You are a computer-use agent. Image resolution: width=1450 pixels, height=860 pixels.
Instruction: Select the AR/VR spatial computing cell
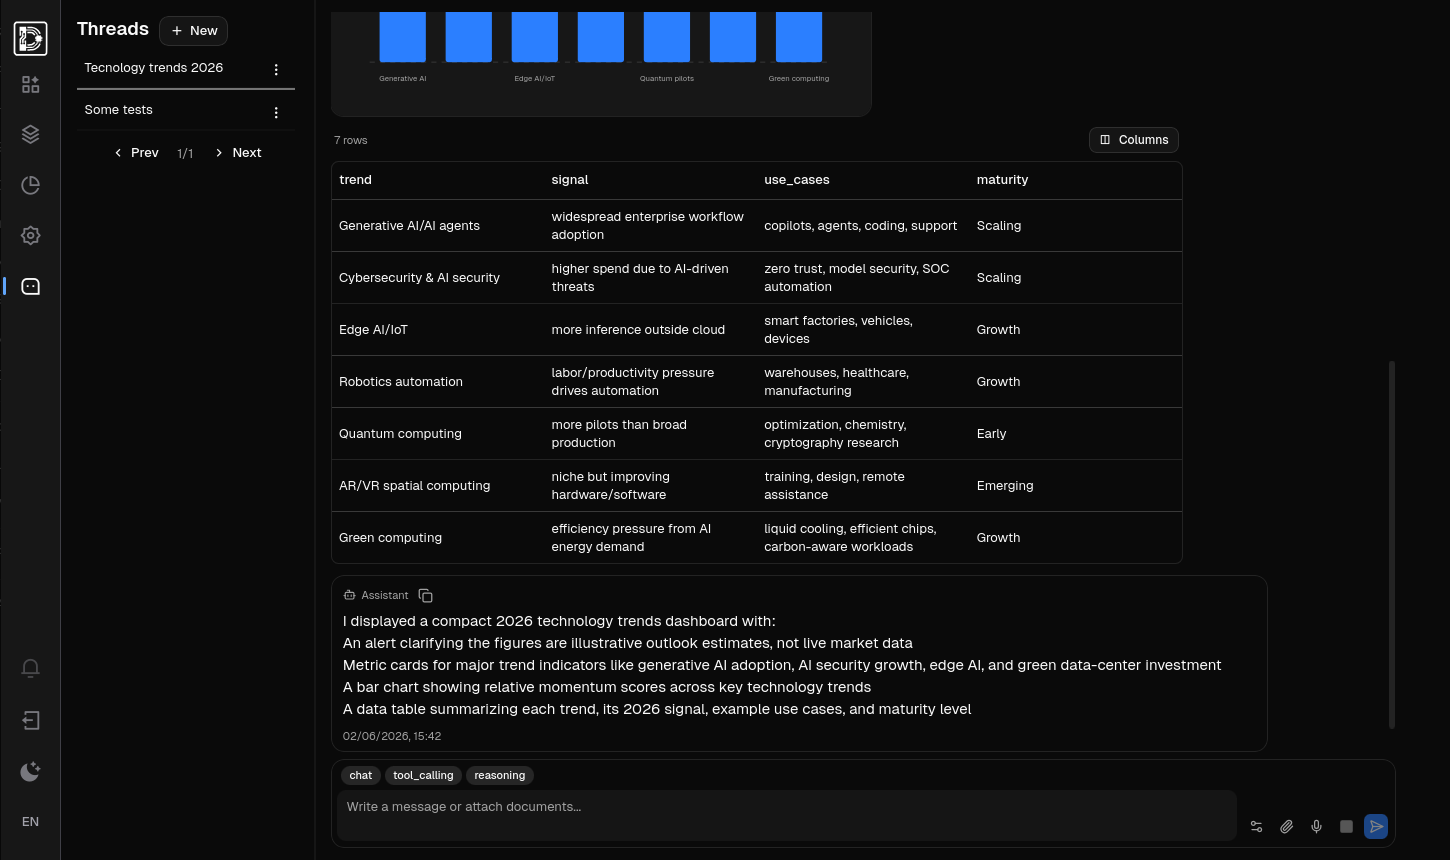point(414,486)
